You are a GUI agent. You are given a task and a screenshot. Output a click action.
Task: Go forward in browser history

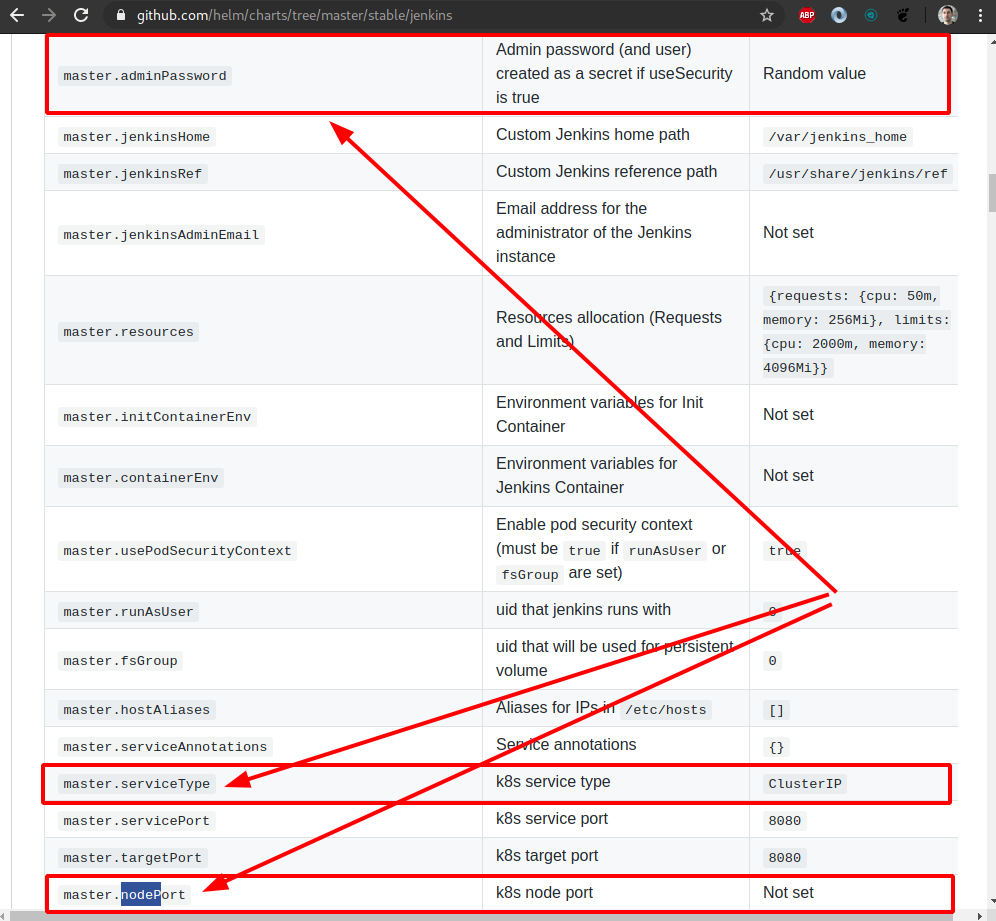[49, 15]
